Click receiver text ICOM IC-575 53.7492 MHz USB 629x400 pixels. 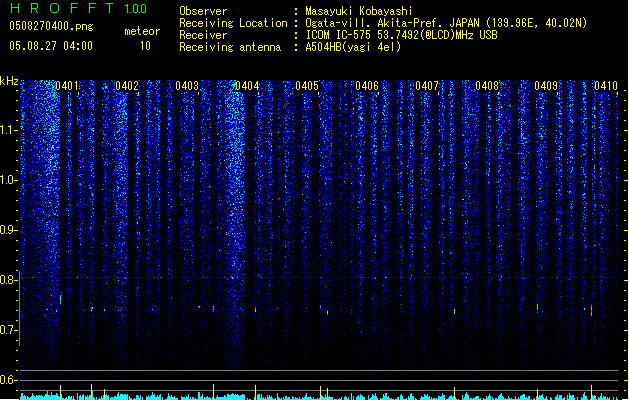[401, 35]
